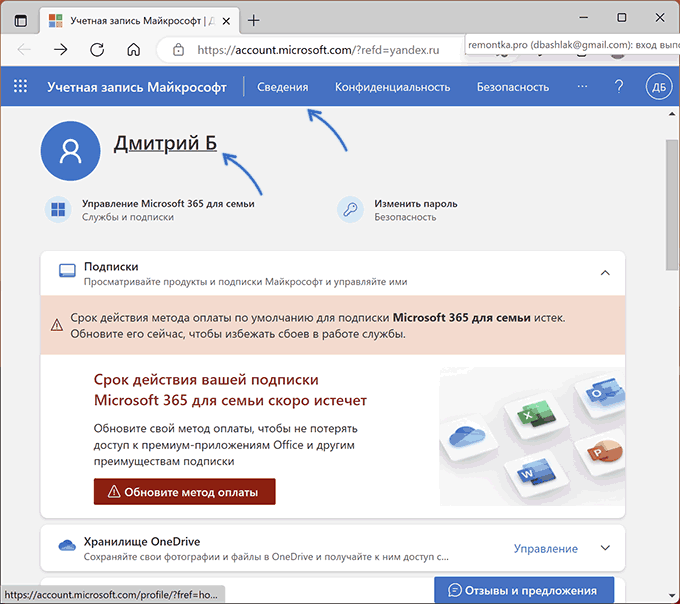Click the Office apps promotional image
Viewport: 680px width, 604px height.
[532, 437]
